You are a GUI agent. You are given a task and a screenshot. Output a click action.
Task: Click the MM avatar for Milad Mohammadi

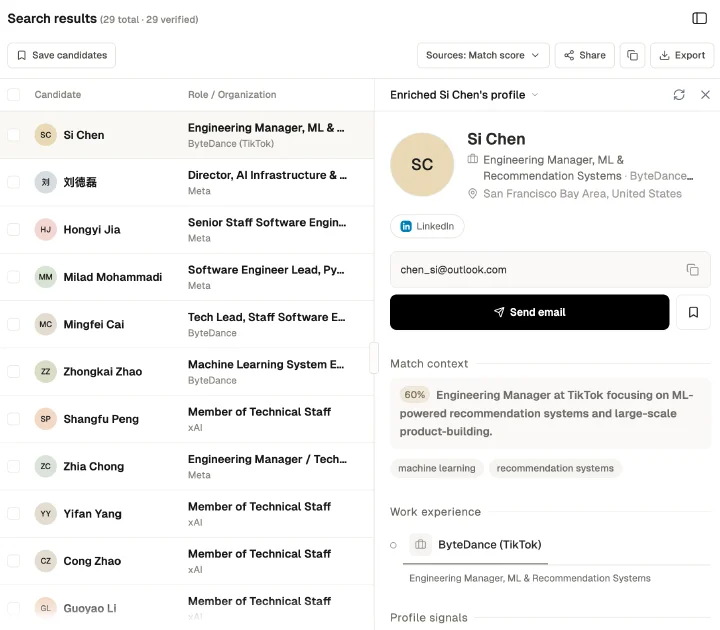[45, 277]
